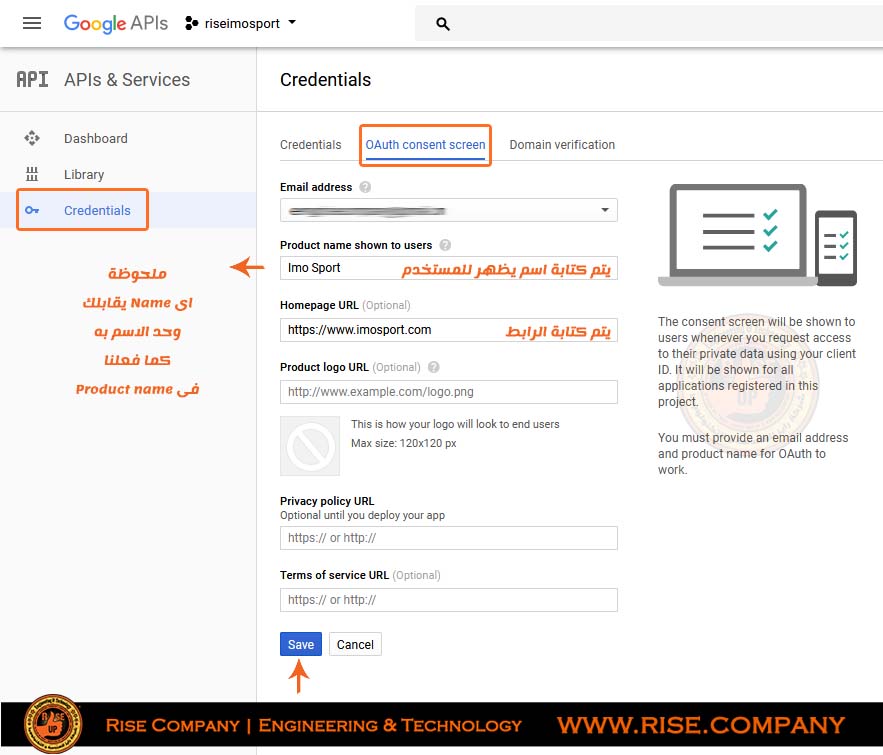The width and height of the screenshot is (883, 755).
Task: Open the Domain verification tab
Action: [562, 145]
